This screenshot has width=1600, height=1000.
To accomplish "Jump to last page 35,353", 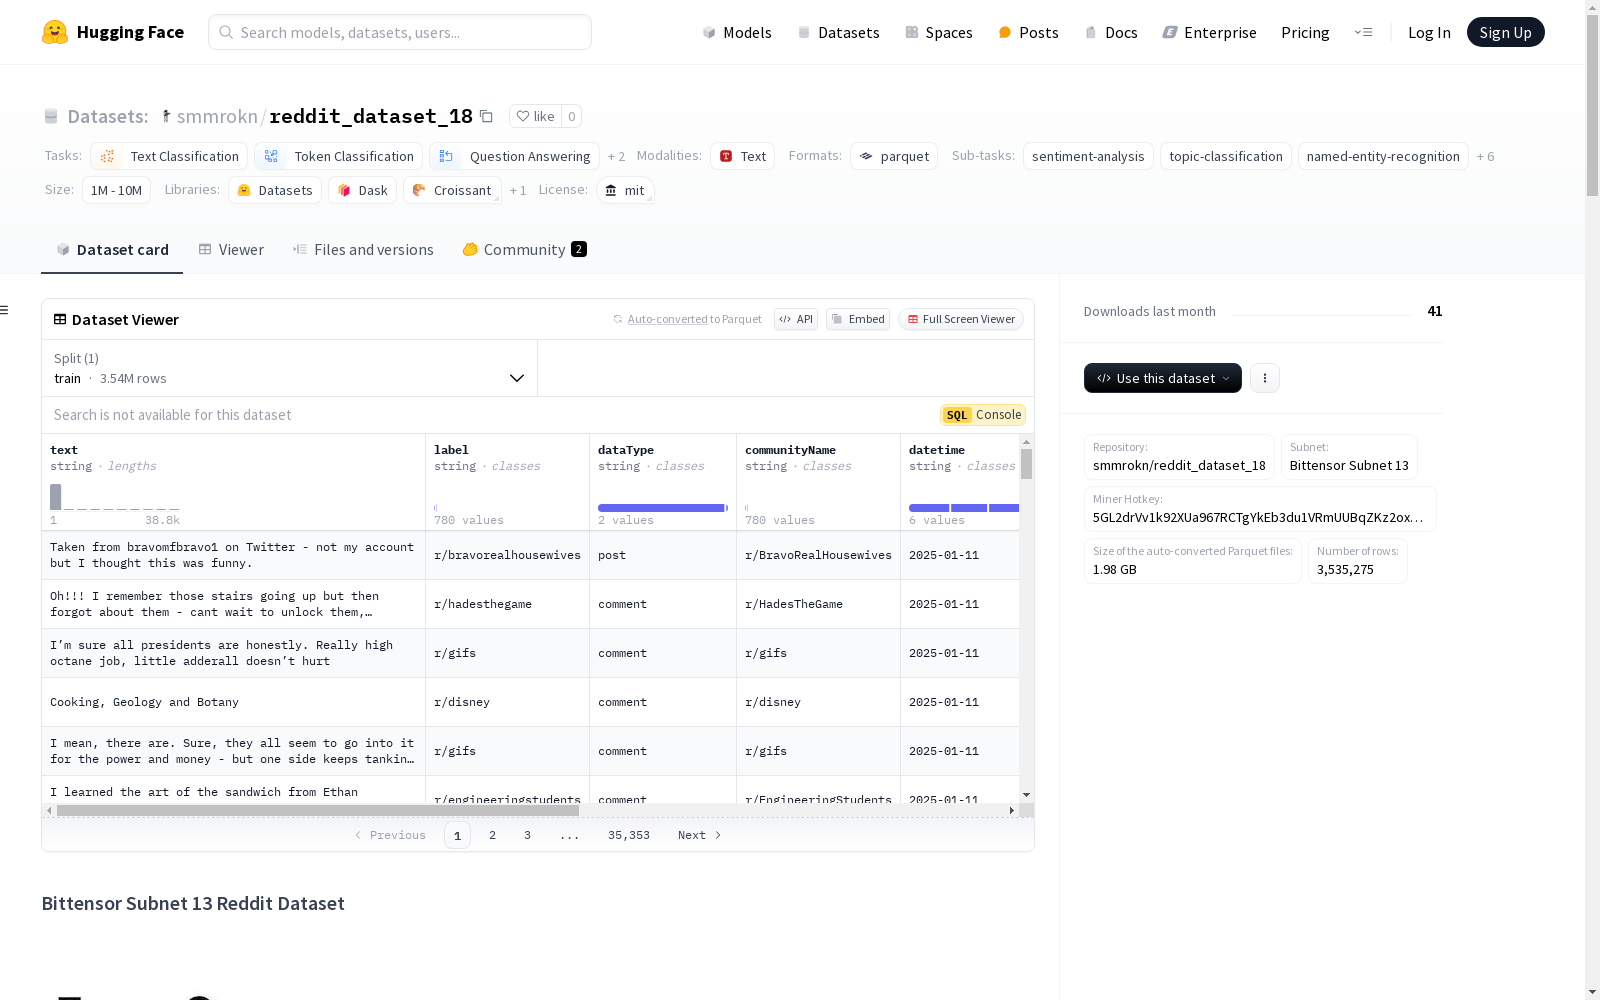I will pos(629,835).
